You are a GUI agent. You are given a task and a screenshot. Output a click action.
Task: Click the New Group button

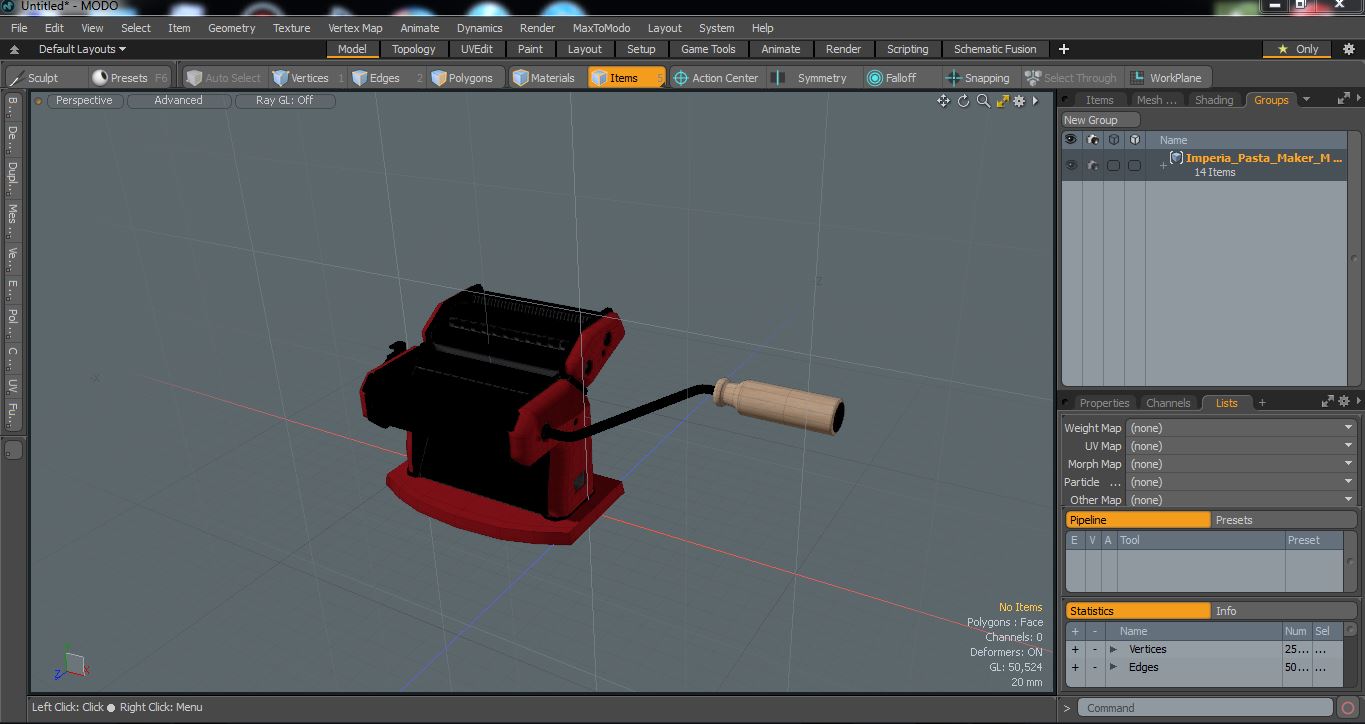pos(1100,120)
